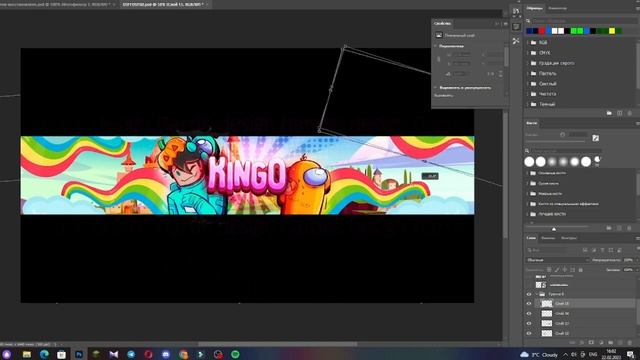
Task: Select the yellow color swatch
Action: click(x=612, y=31)
